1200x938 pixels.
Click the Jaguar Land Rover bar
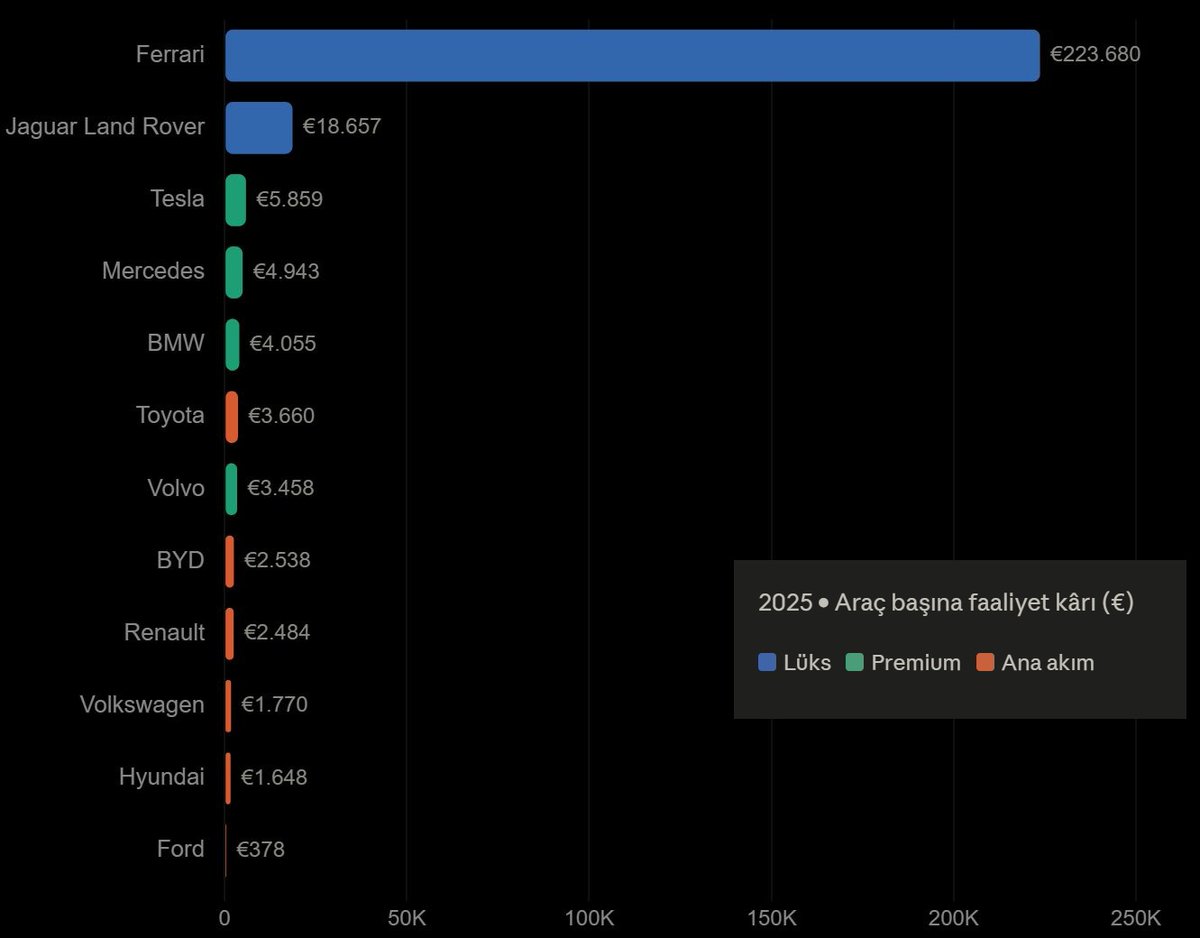click(x=259, y=127)
